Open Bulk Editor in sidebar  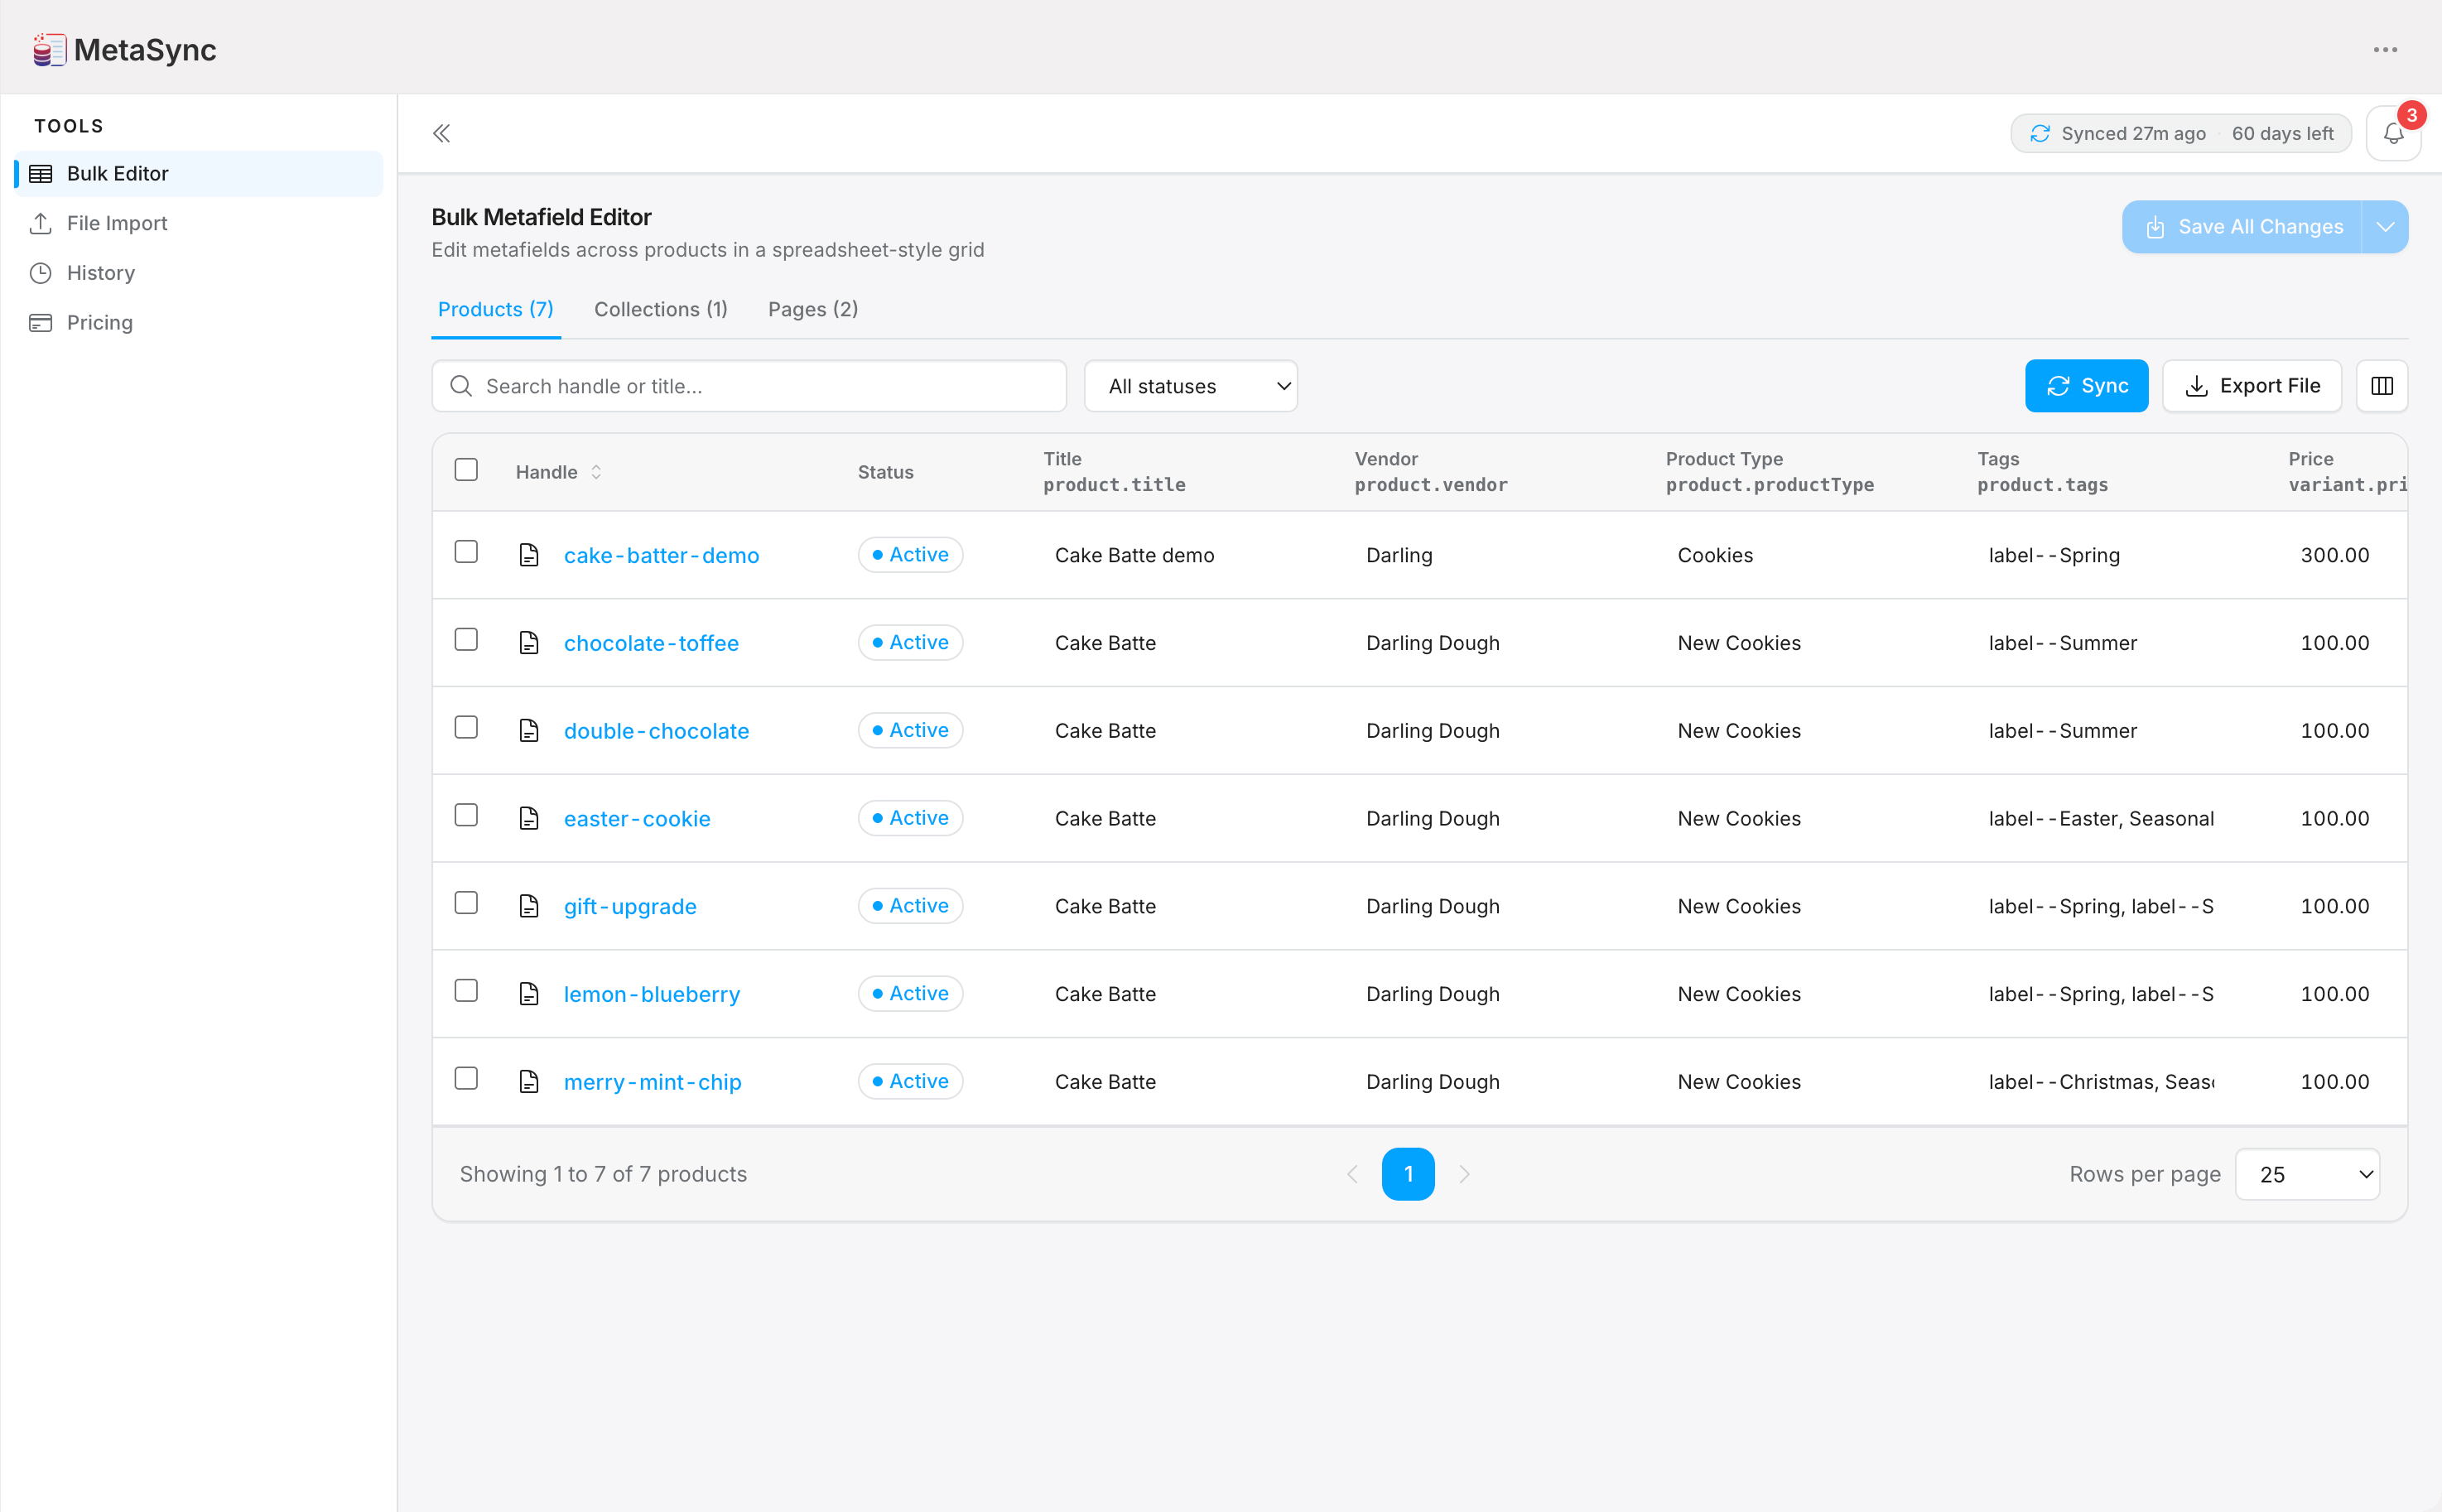(199, 174)
